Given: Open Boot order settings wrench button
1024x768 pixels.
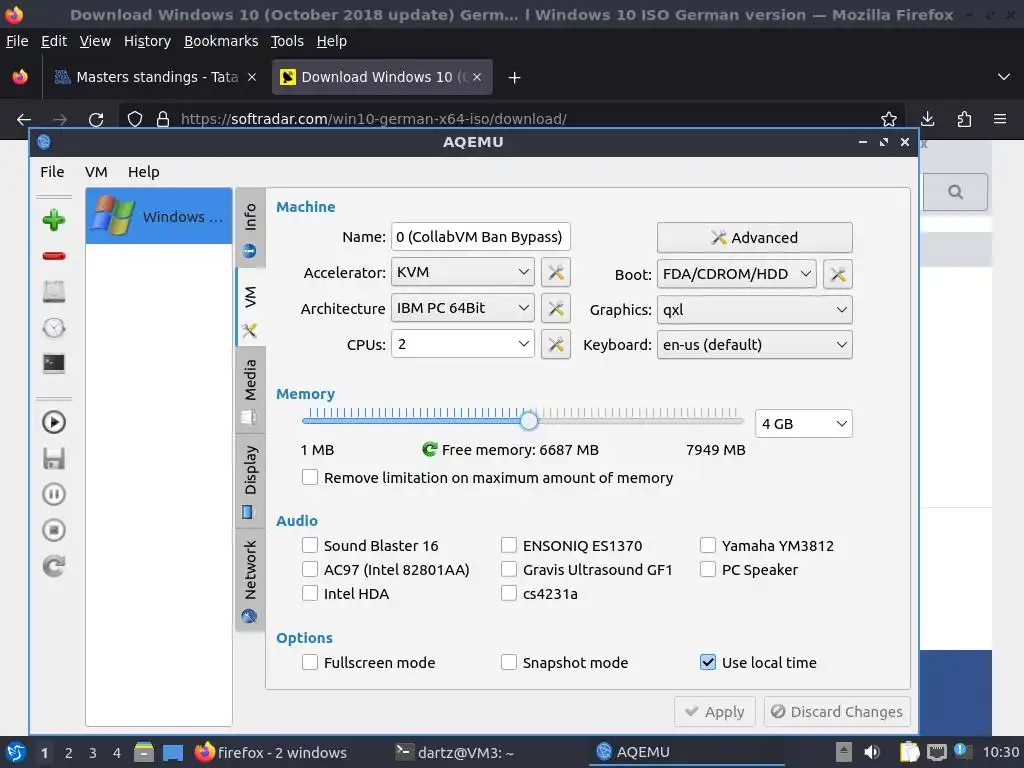Looking at the screenshot, I should click(x=838, y=274).
